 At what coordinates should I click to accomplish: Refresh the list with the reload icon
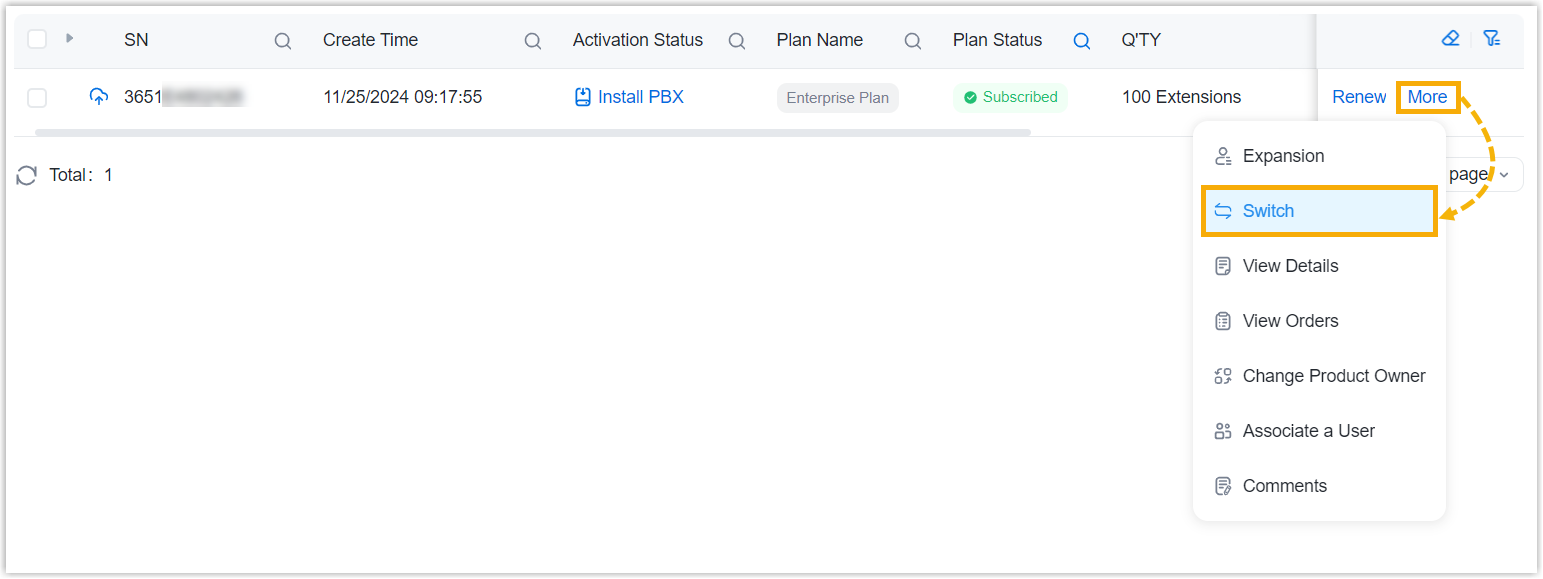(27, 176)
